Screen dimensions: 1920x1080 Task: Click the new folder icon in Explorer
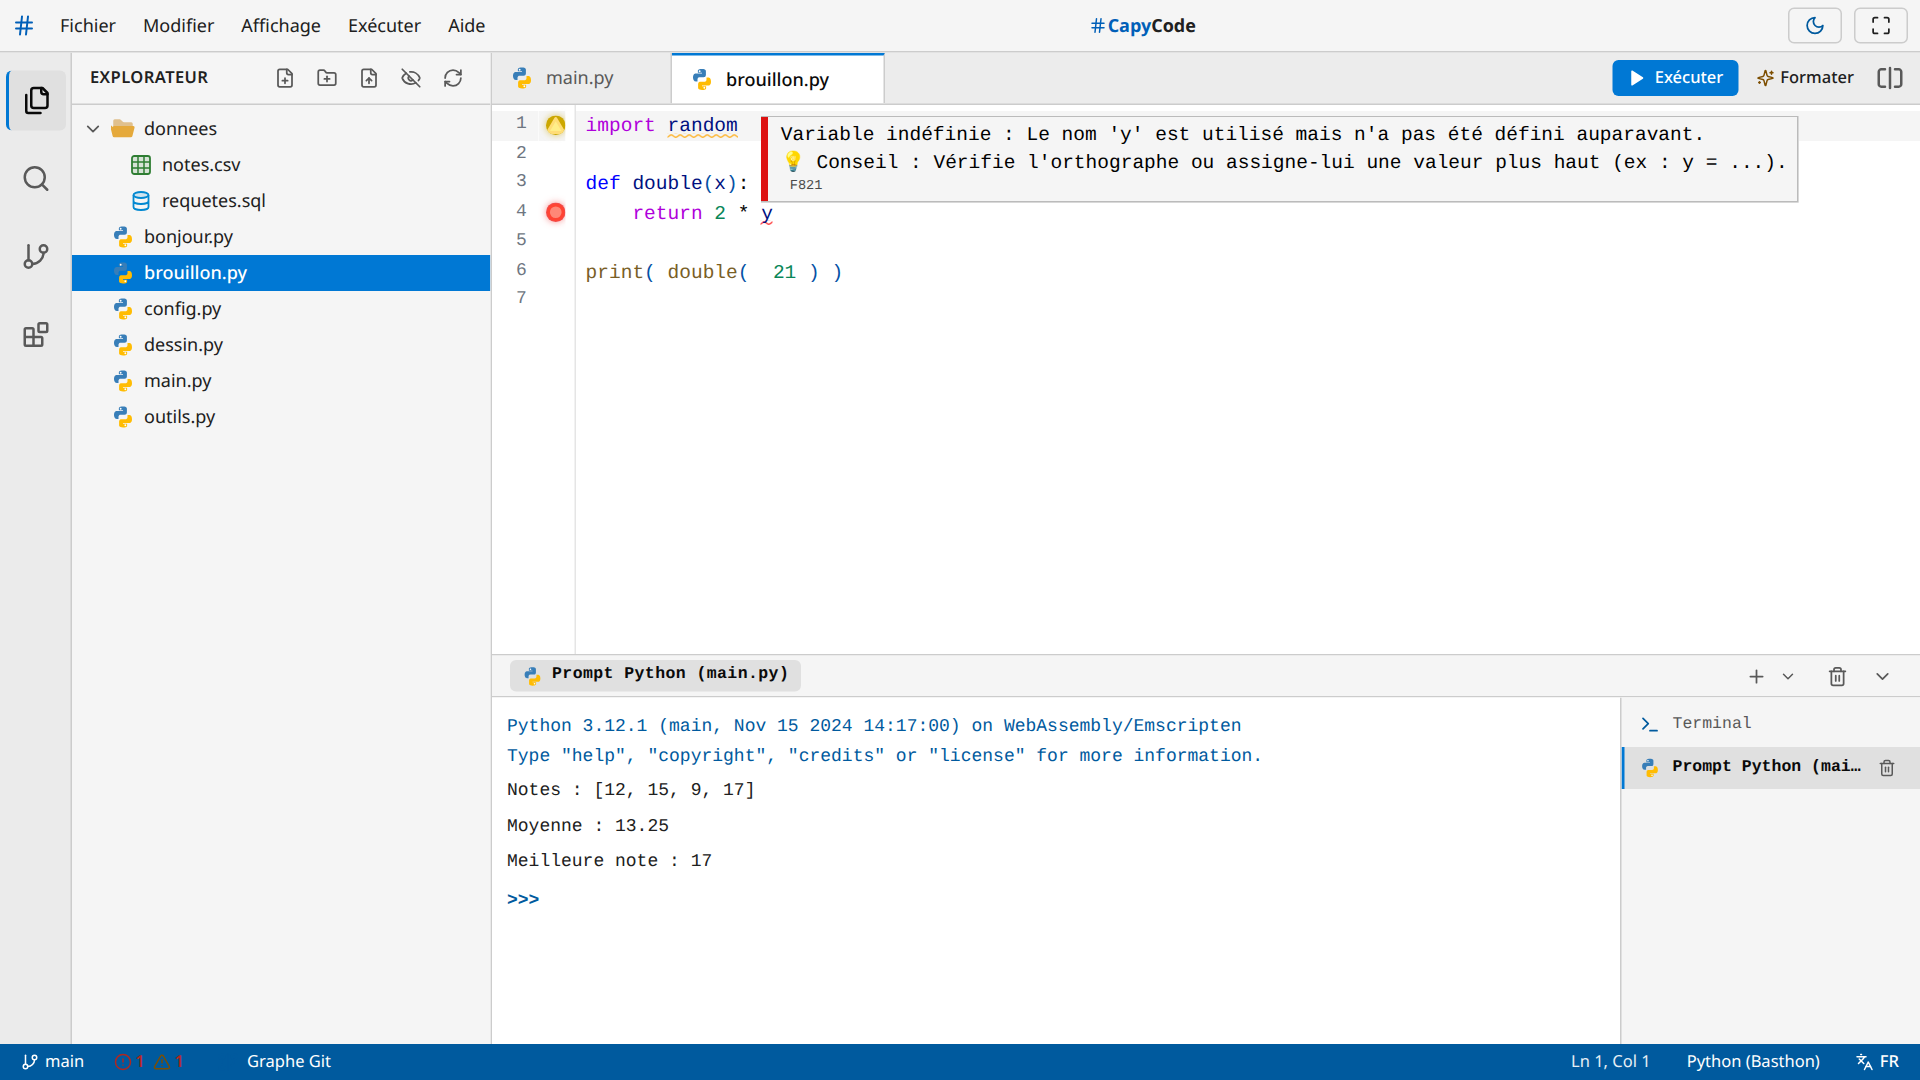click(327, 78)
